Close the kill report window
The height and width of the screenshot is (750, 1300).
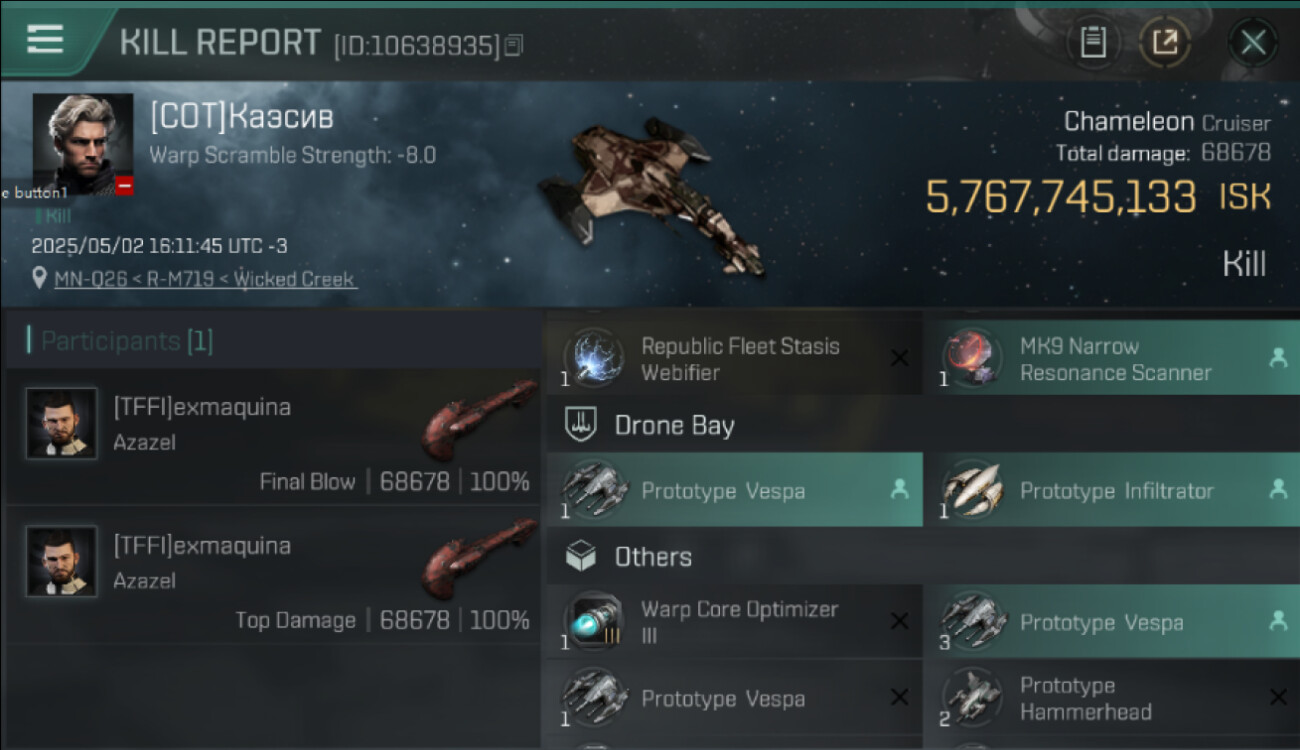coord(1253,43)
